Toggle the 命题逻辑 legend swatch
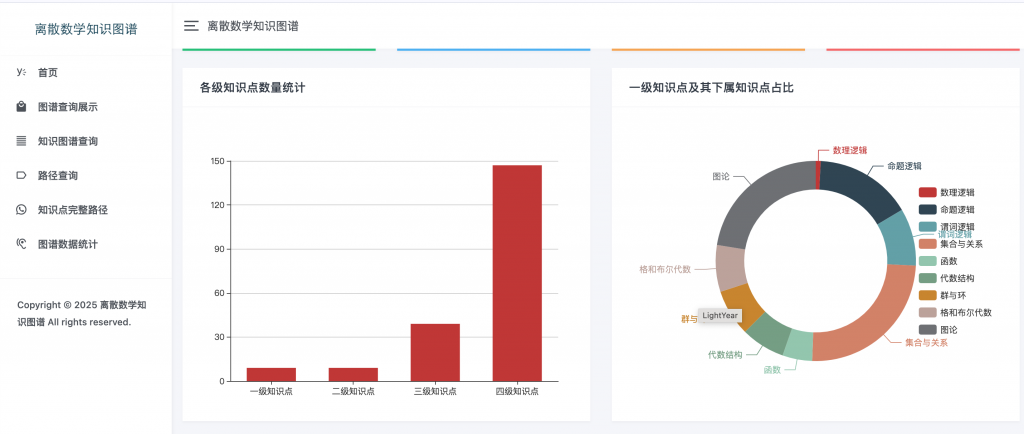 coord(927,209)
